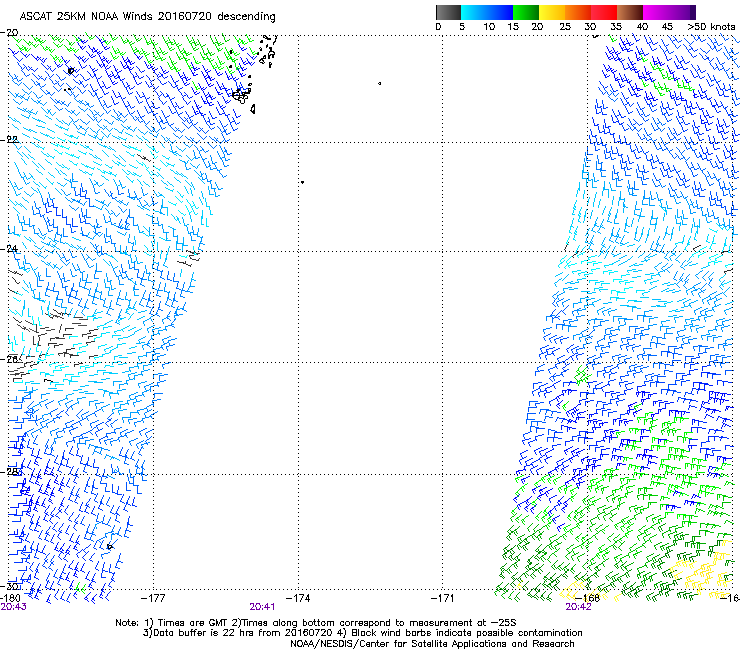Click the tiny island circle east of -174

[379, 84]
